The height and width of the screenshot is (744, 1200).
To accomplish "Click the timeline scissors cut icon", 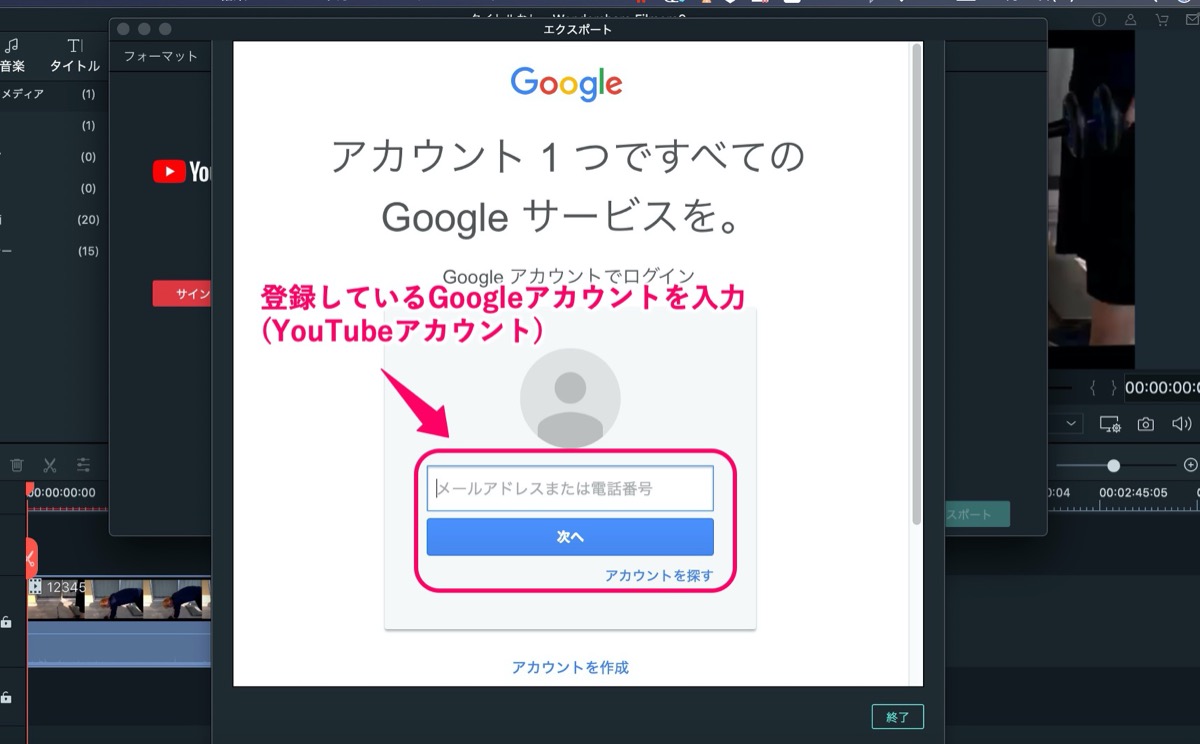I will [x=49, y=465].
